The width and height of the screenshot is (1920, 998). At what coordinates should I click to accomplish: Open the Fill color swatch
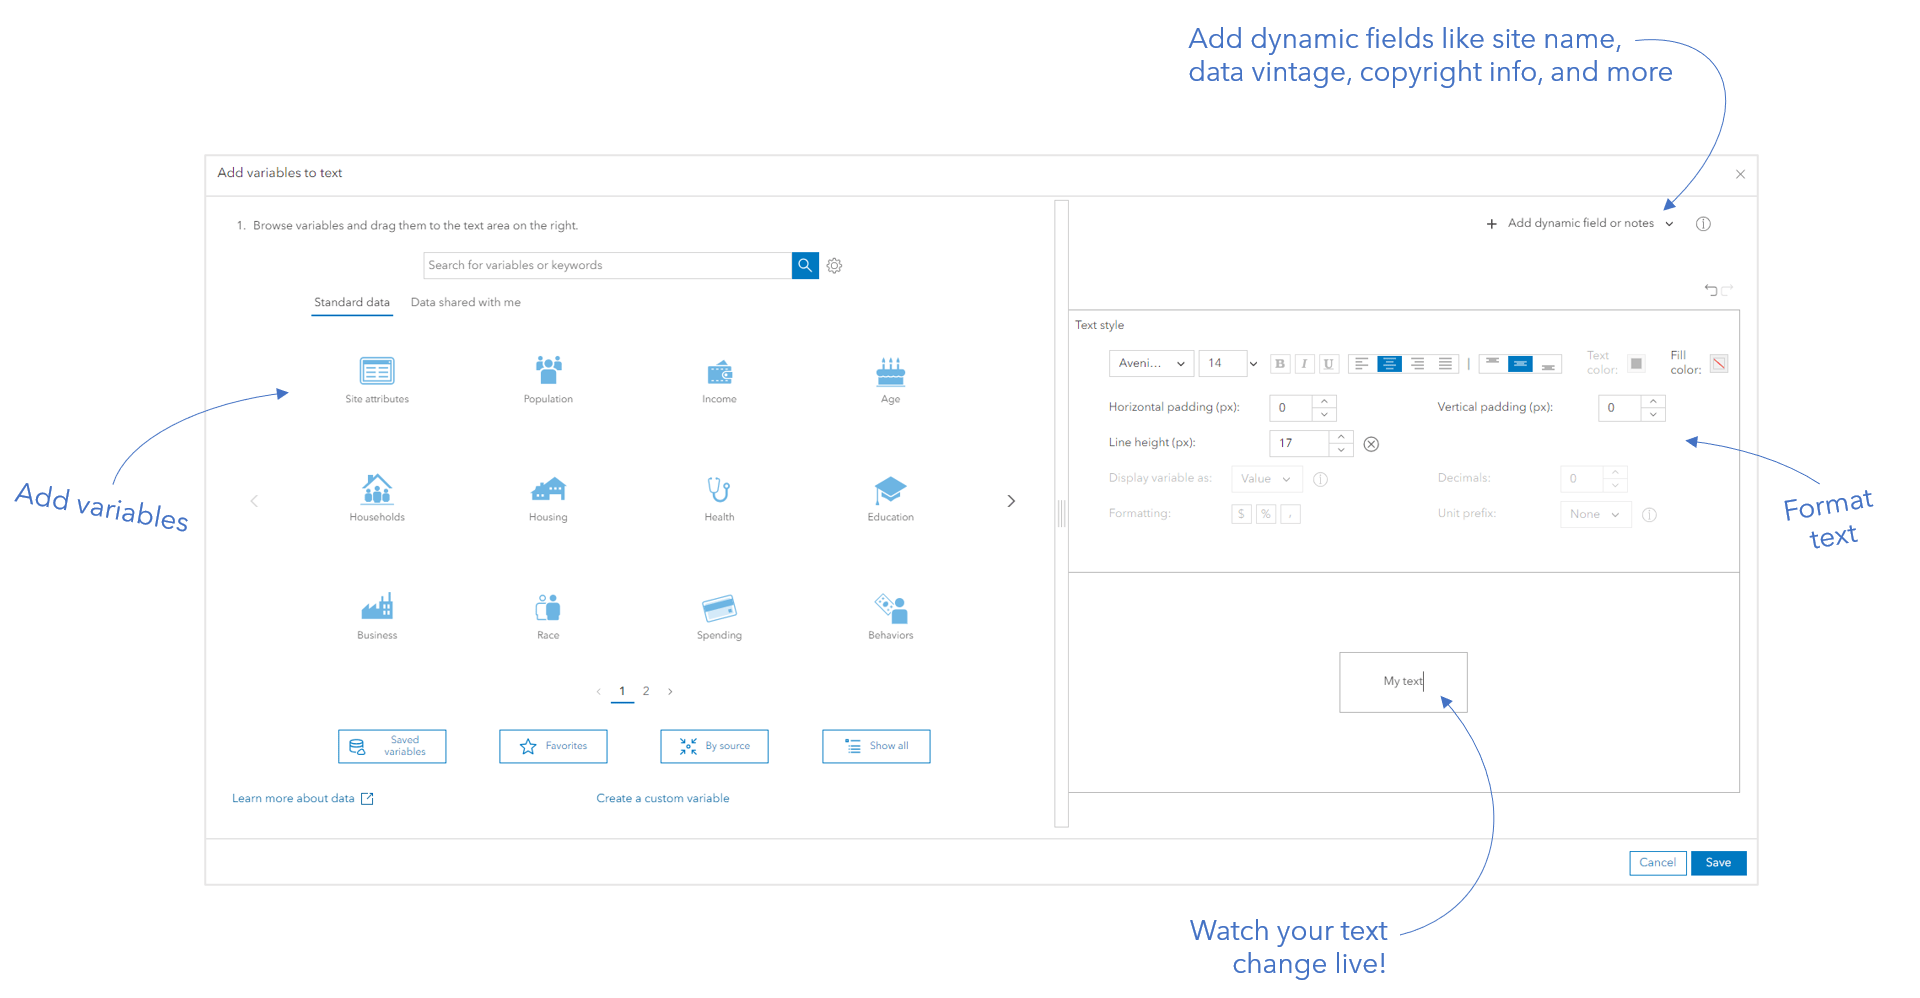[x=1719, y=364]
